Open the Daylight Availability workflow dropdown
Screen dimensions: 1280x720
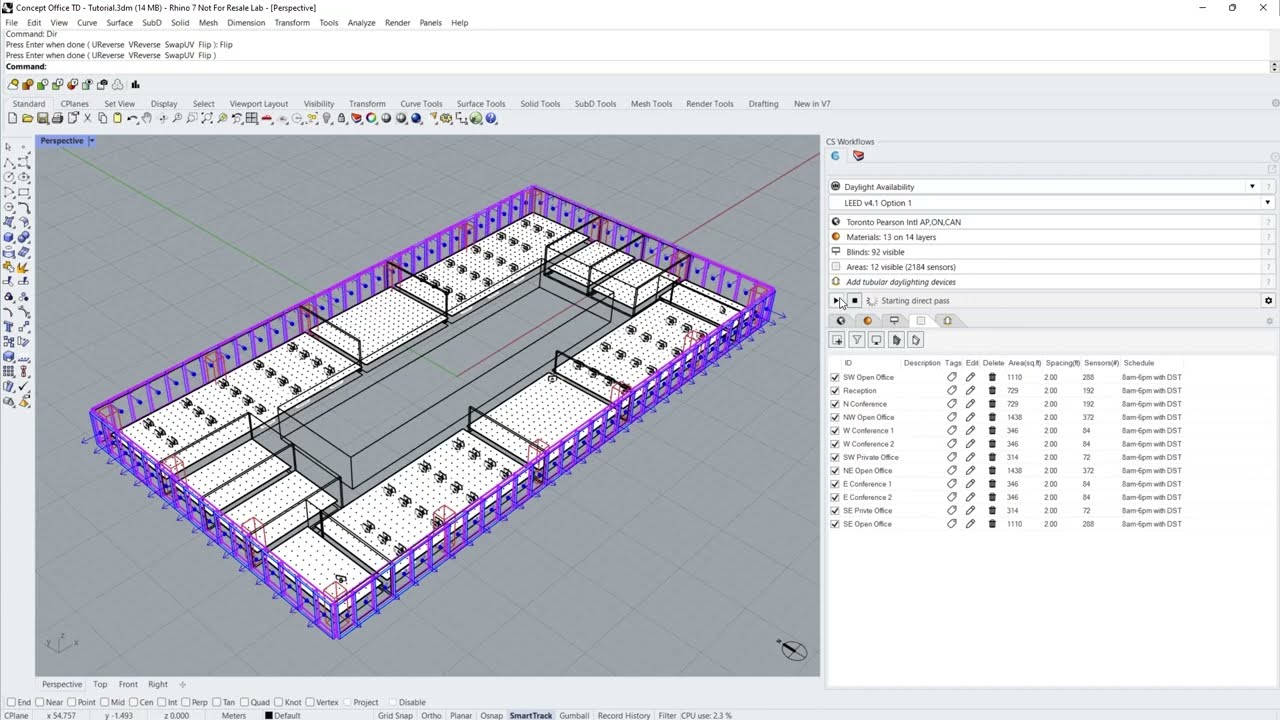pyautogui.click(x=1251, y=187)
